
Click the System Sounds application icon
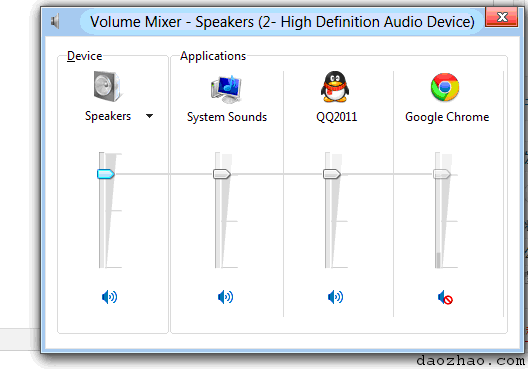tap(226, 89)
